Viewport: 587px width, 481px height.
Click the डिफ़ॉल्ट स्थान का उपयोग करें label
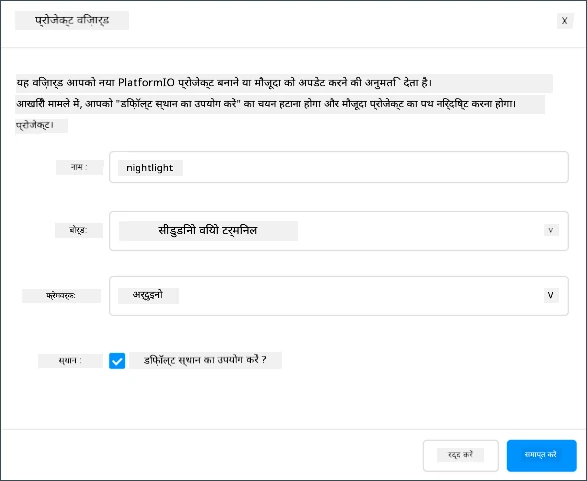click(205, 360)
